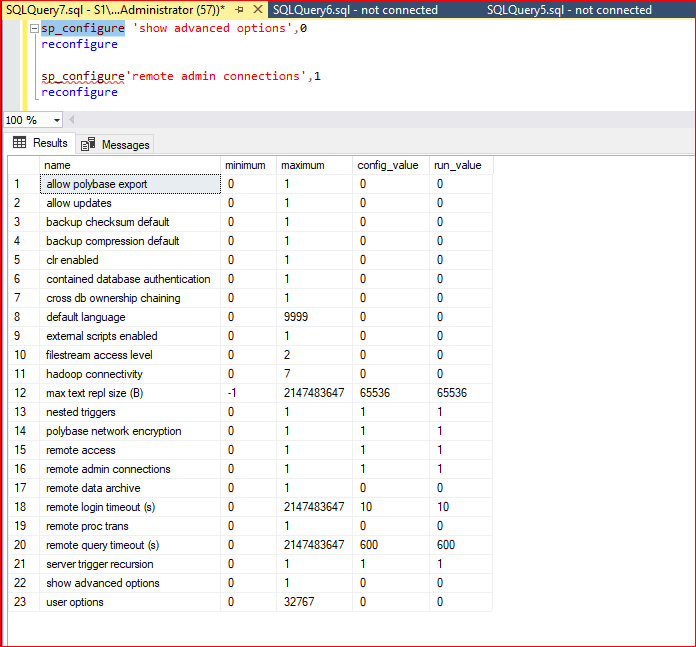The height and width of the screenshot is (647, 696).
Task: Pin the SQLQuery7.sql tab
Action: pos(238,10)
